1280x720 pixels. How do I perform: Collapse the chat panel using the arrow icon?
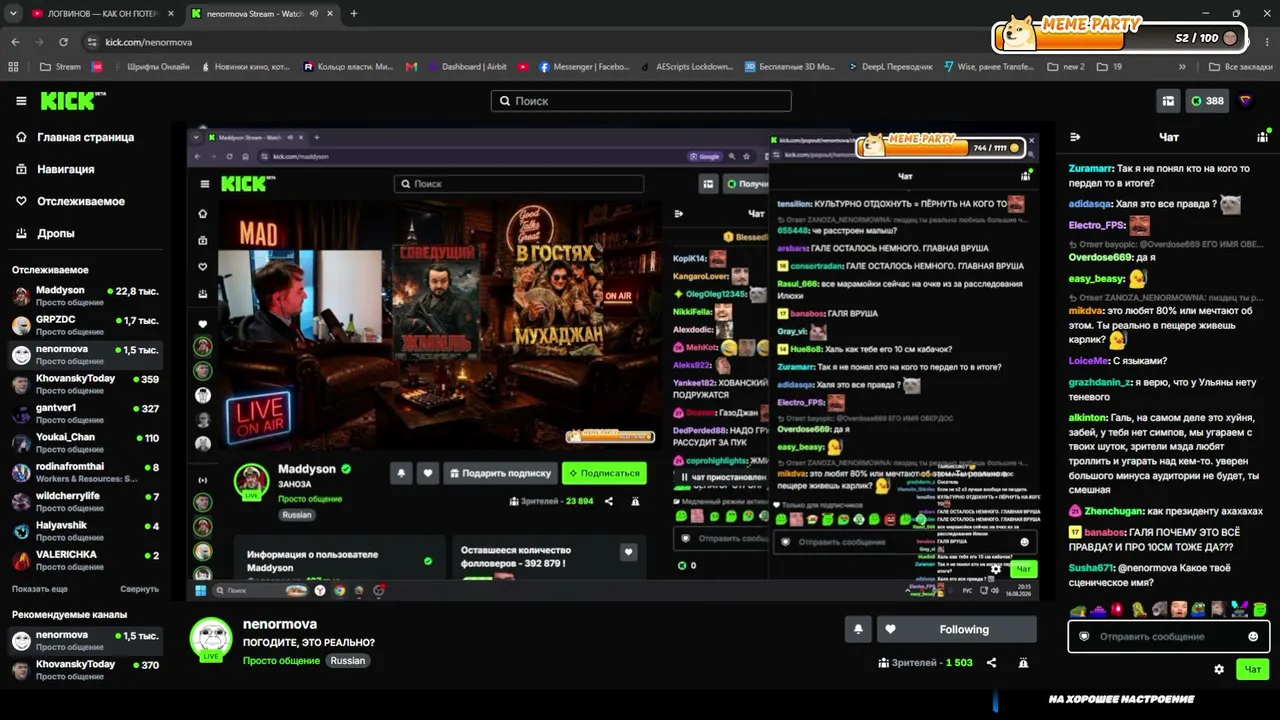[x=1075, y=137]
